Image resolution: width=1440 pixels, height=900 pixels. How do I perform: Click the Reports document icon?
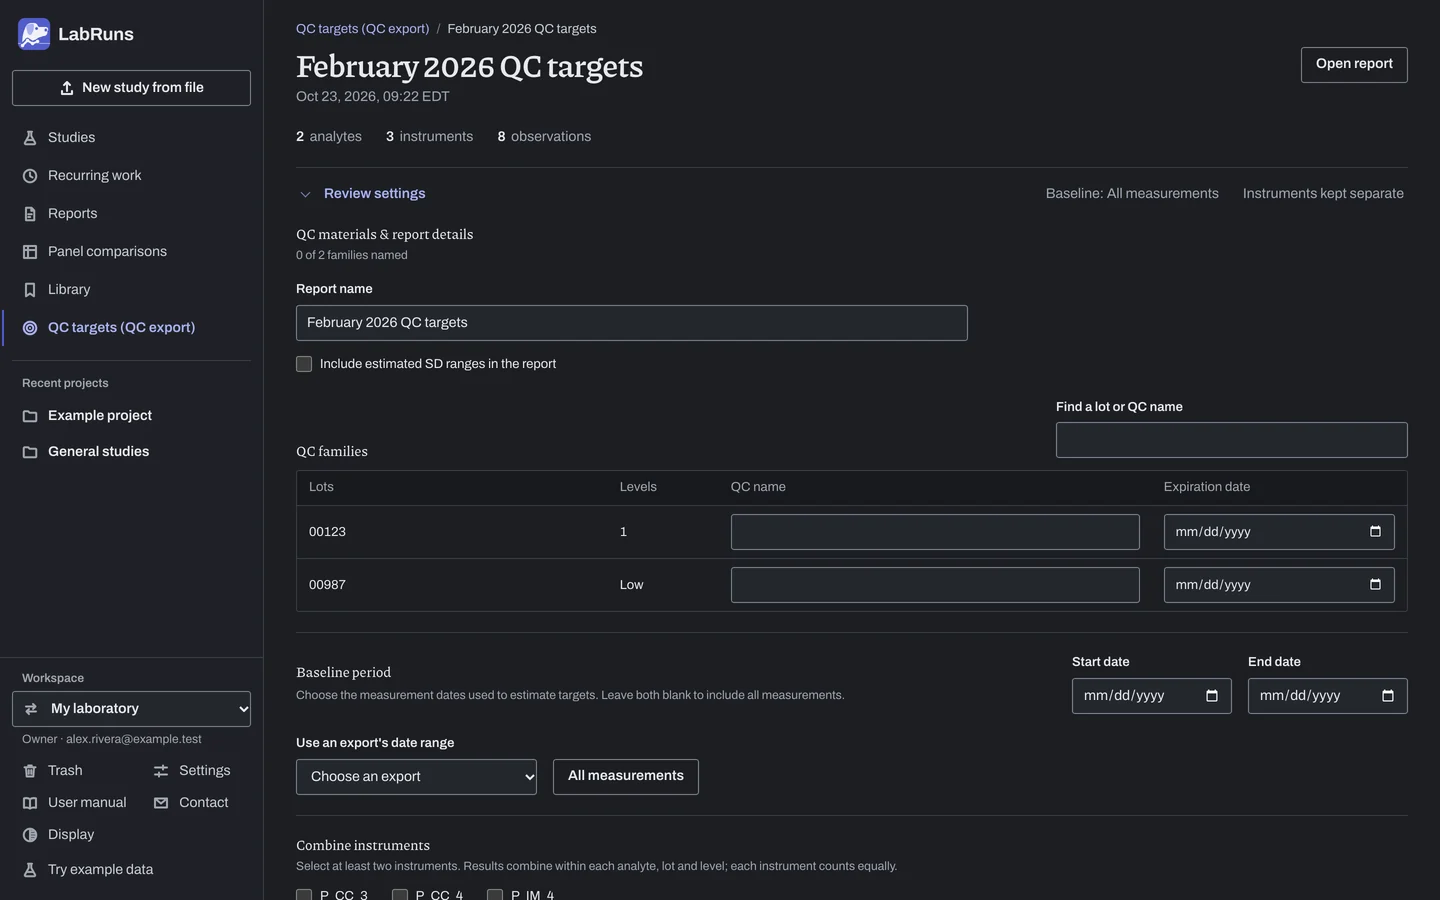[x=30, y=214]
